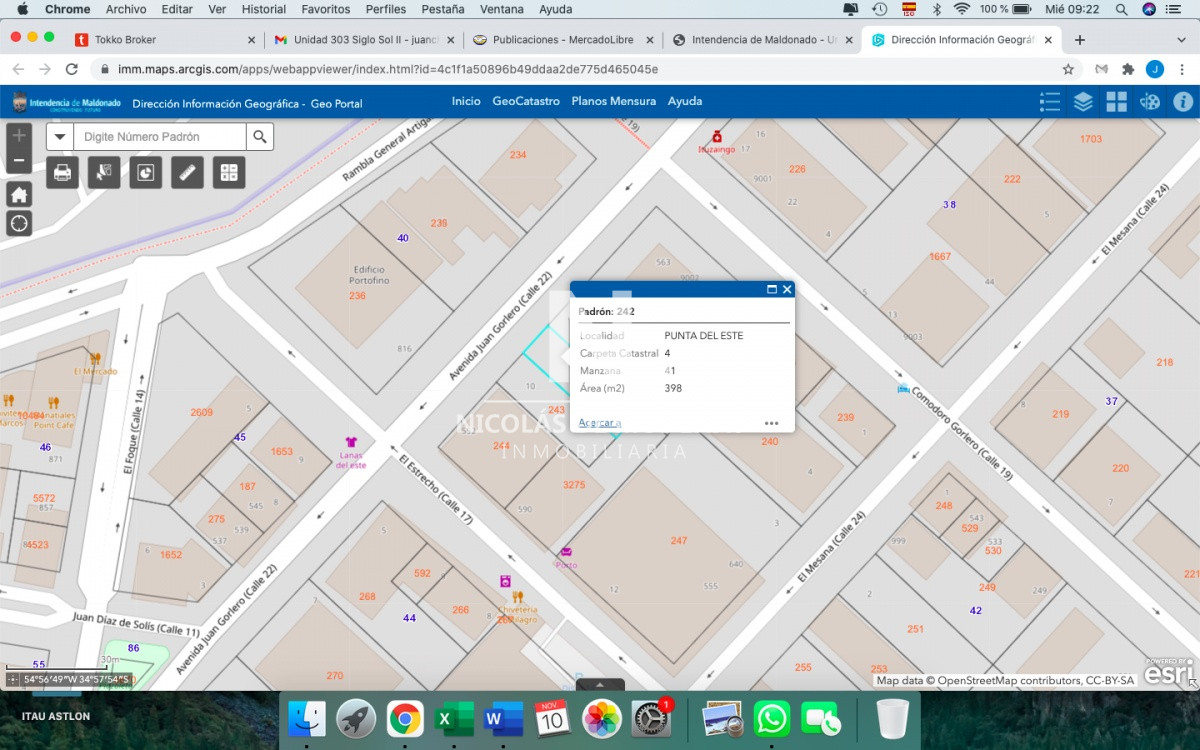This screenshot has width=1200, height=750.
Task: Click the 'Acercar a' zoom link
Action: coord(600,423)
